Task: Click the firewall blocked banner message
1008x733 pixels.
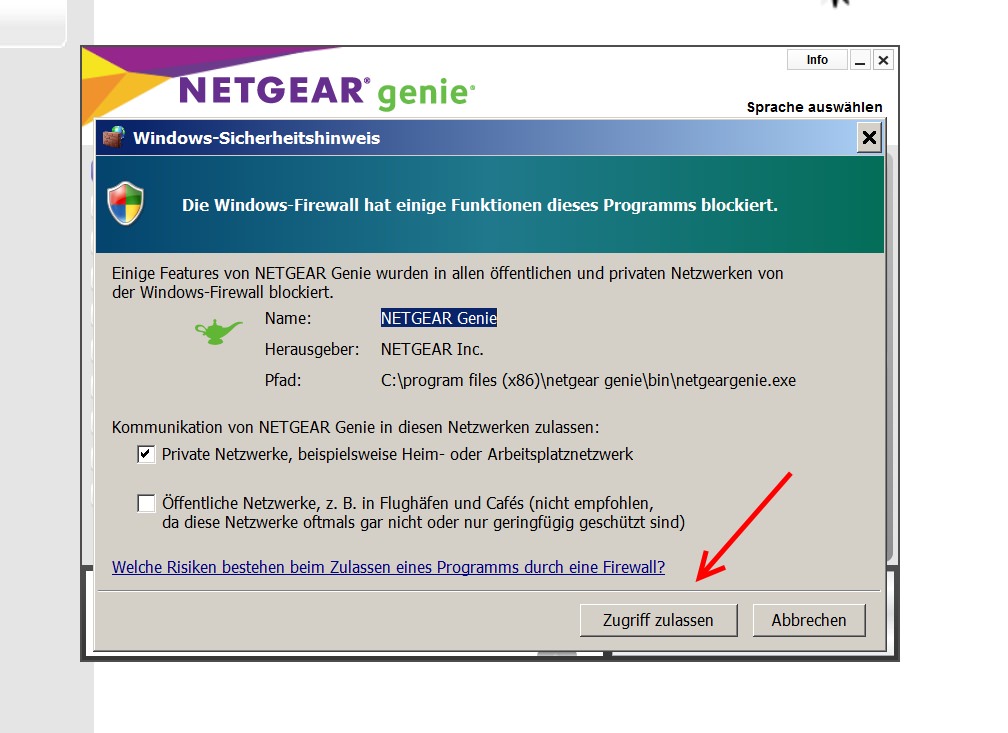Action: (480, 205)
